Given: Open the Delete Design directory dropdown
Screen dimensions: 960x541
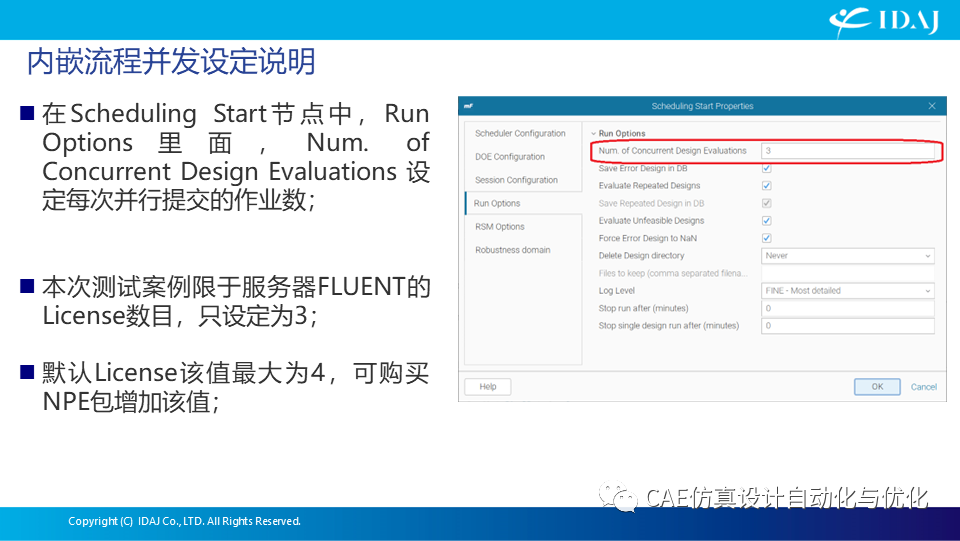Looking at the screenshot, I should pos(848,256).
